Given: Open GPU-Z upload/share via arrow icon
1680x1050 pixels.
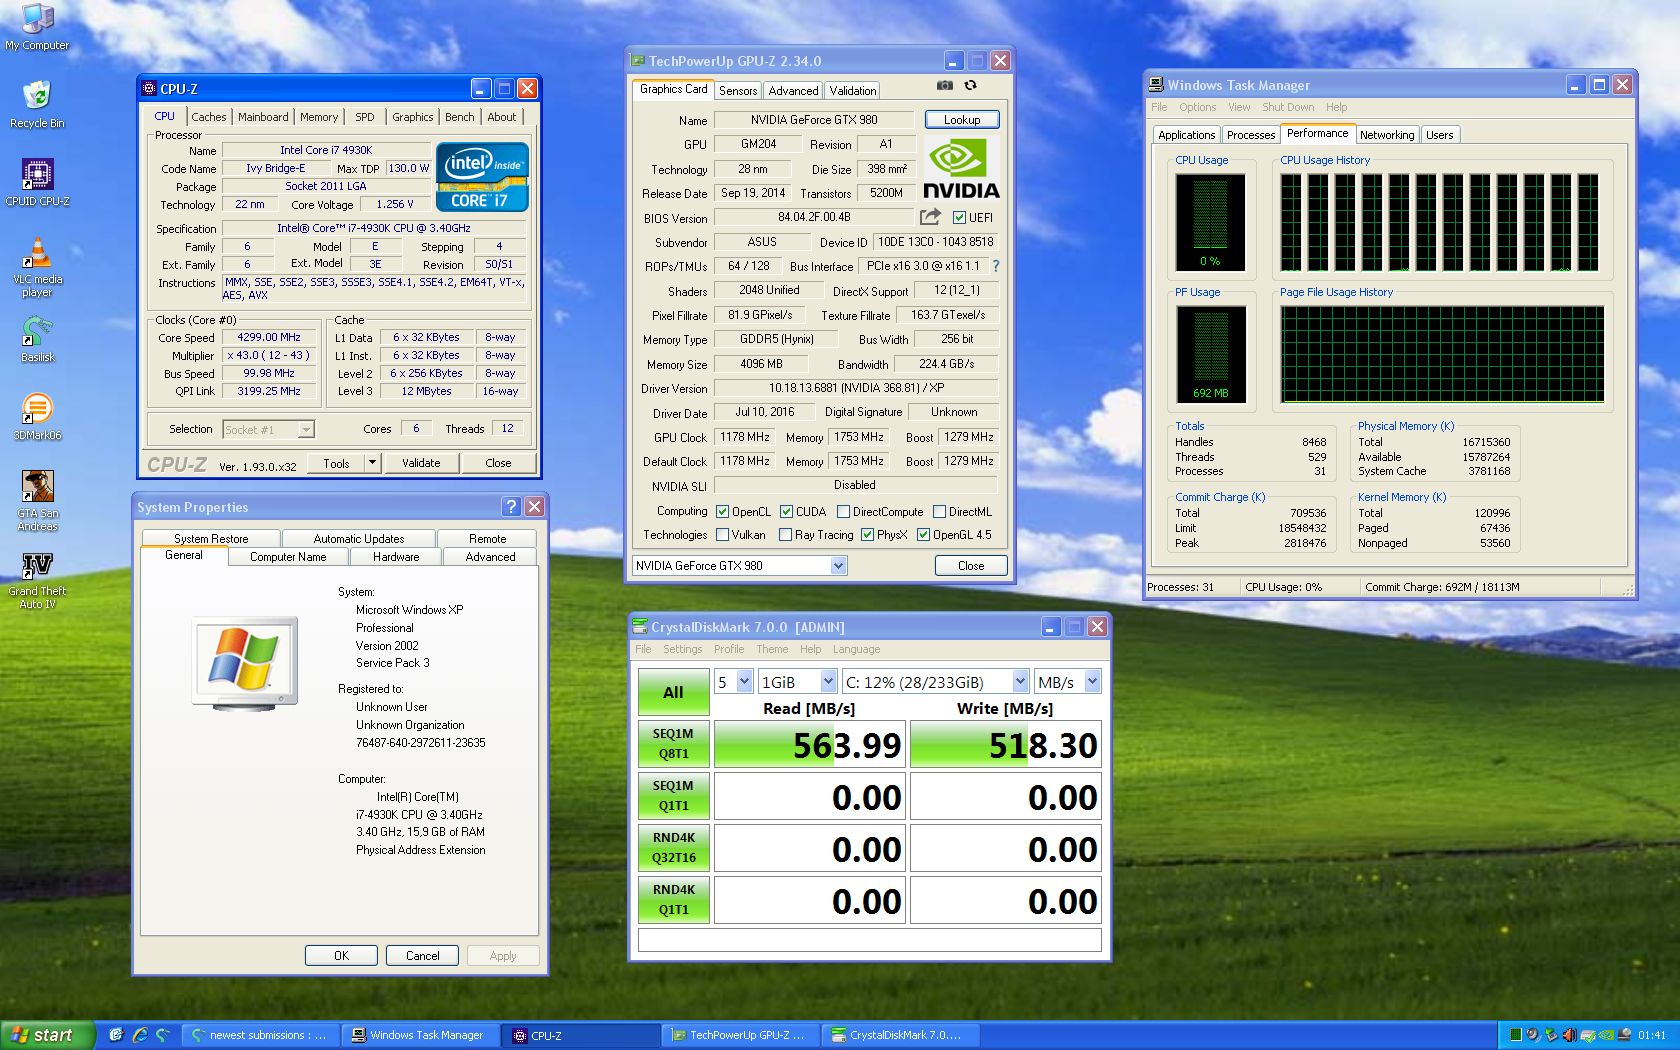Looking at the screenshot, I should [929, 216].
